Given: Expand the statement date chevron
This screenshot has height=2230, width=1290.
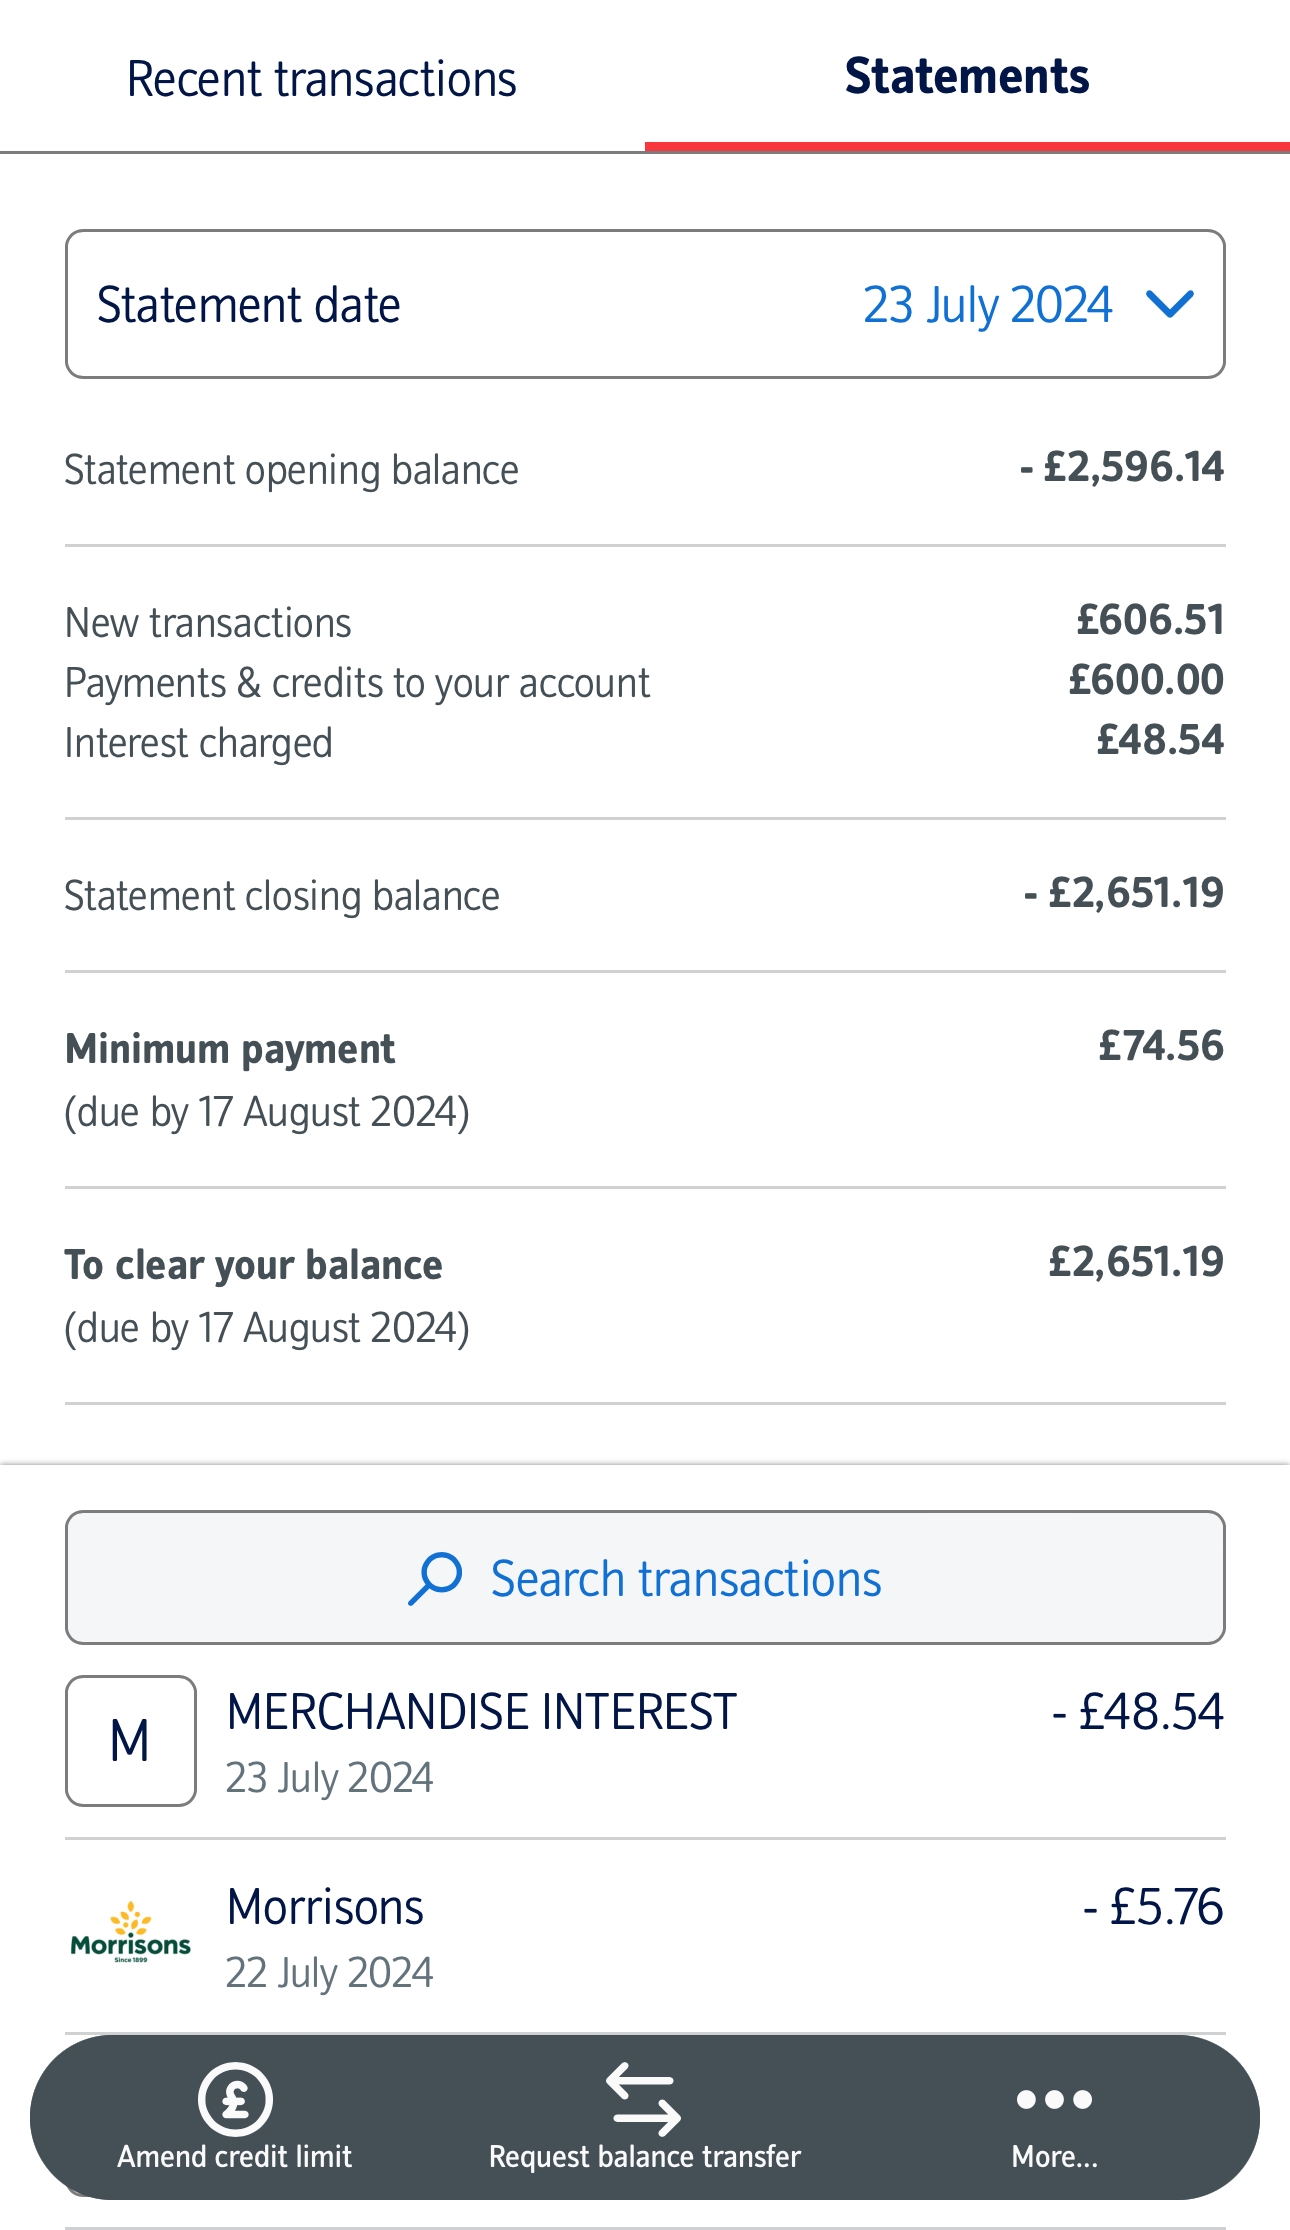Looking at the screenshot, I should pyautogui.click(x=1169, y=304).
